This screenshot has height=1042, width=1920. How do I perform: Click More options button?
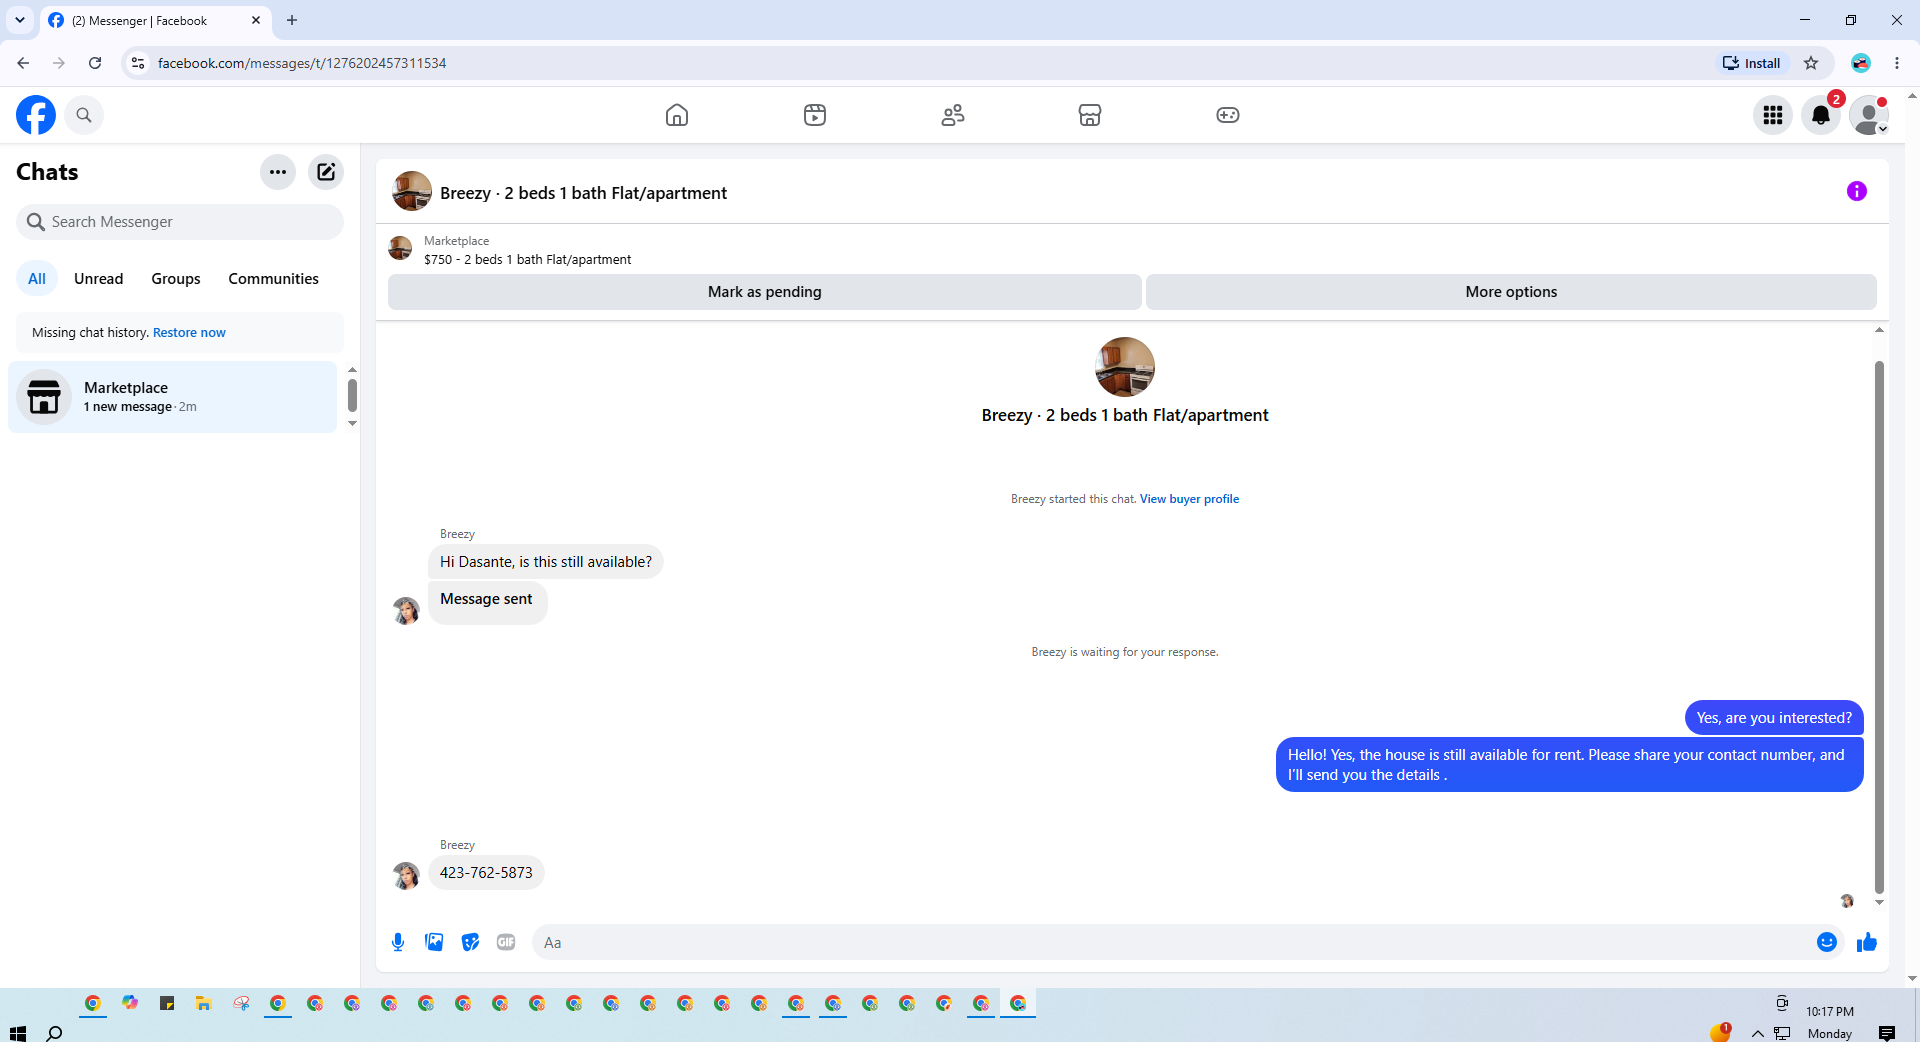[x=1511, y=292]
